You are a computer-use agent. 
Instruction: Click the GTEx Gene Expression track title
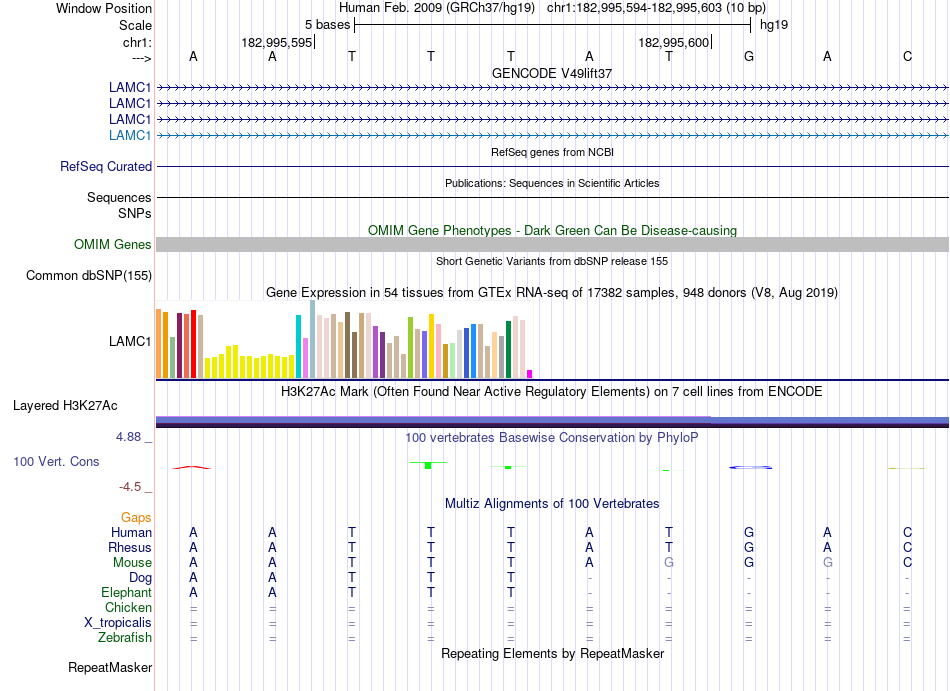pyautogui.click(x=552, y=293)
